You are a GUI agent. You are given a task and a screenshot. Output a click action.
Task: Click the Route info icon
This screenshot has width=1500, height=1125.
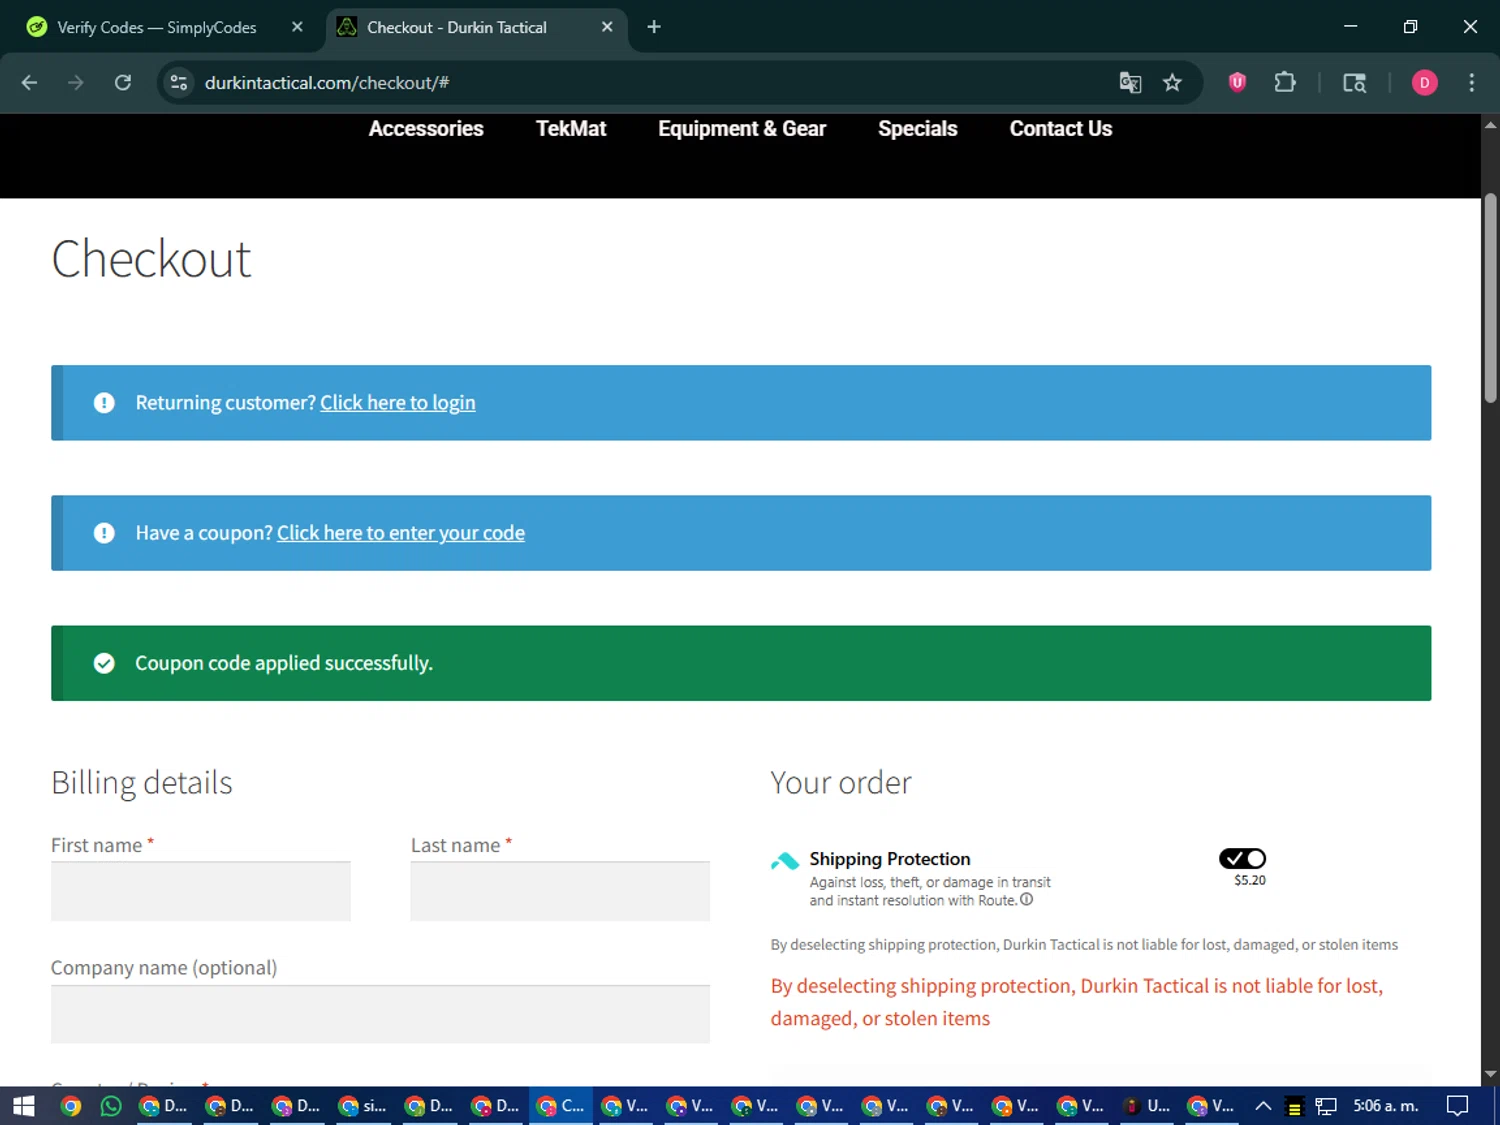pos(1026,899)
